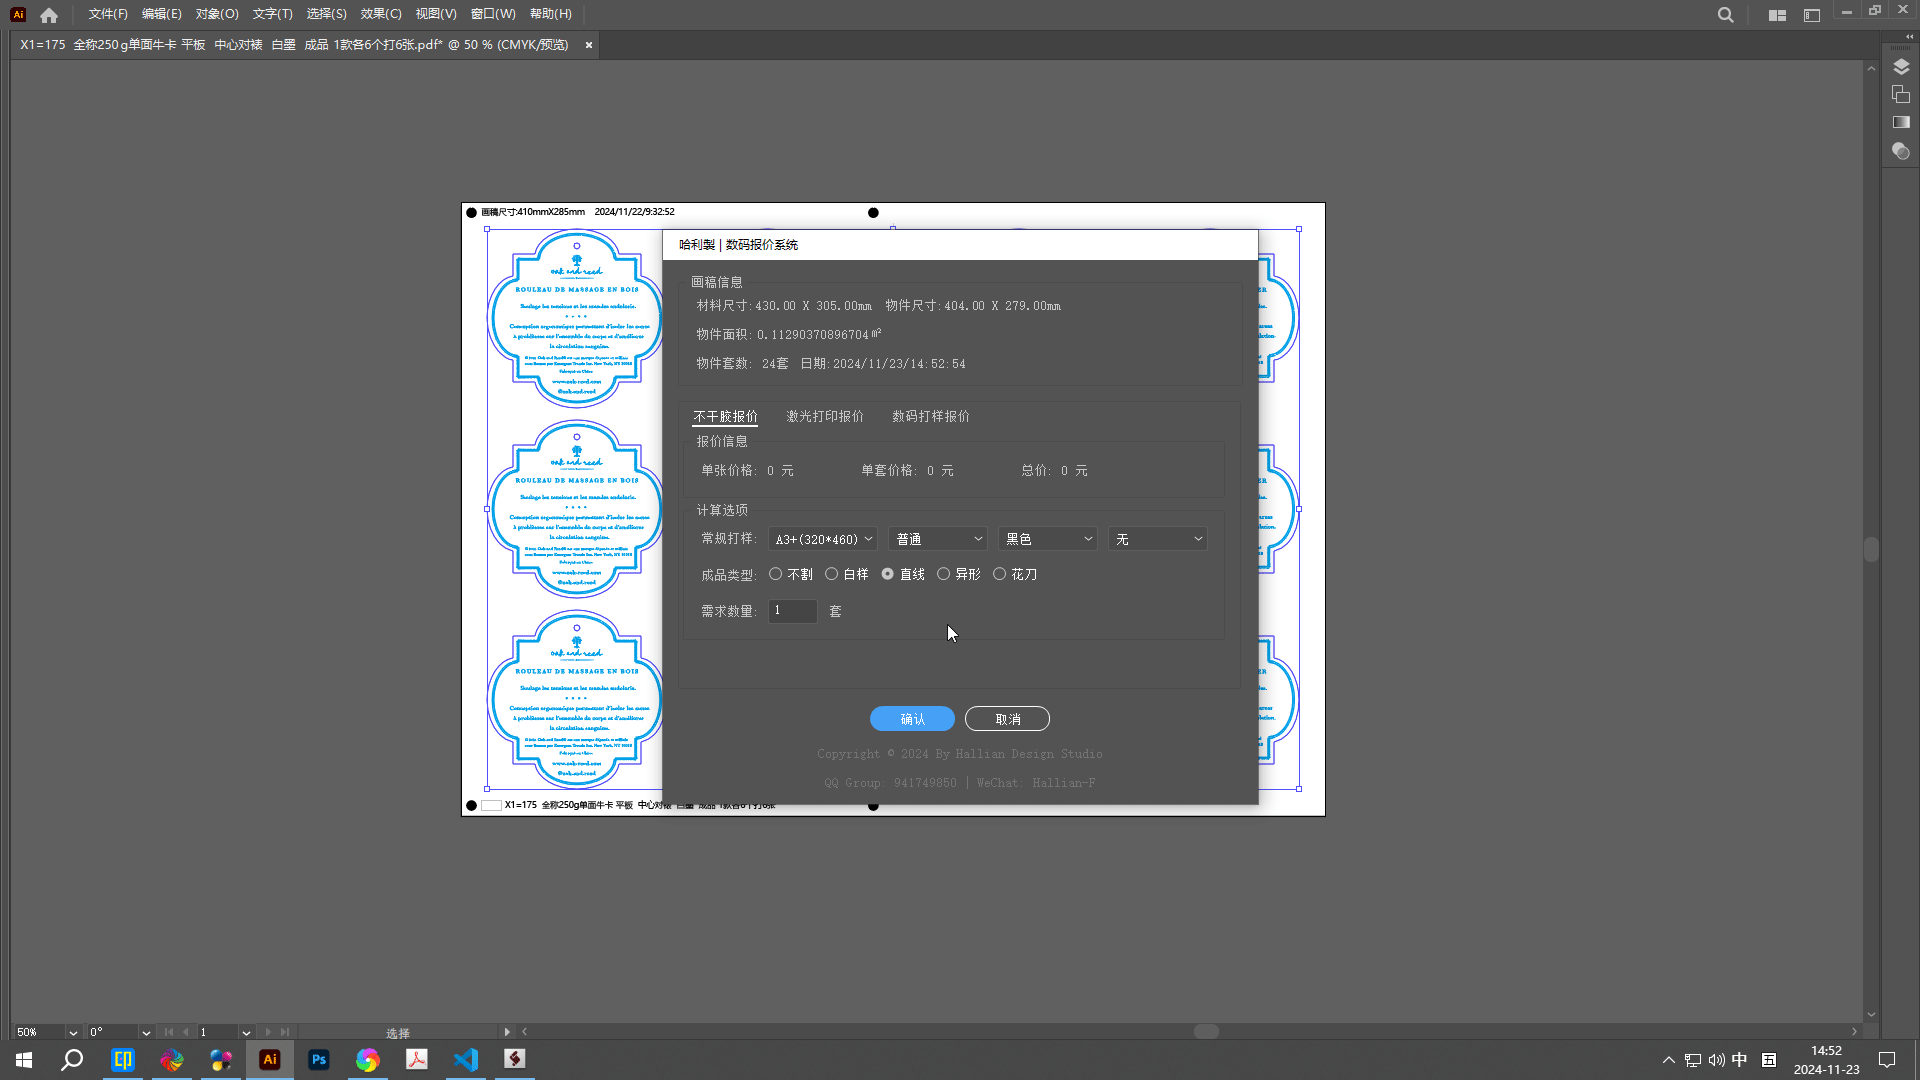
Task: Open the CMYK color dots app in taskbar
Action: pos(221,1060)
